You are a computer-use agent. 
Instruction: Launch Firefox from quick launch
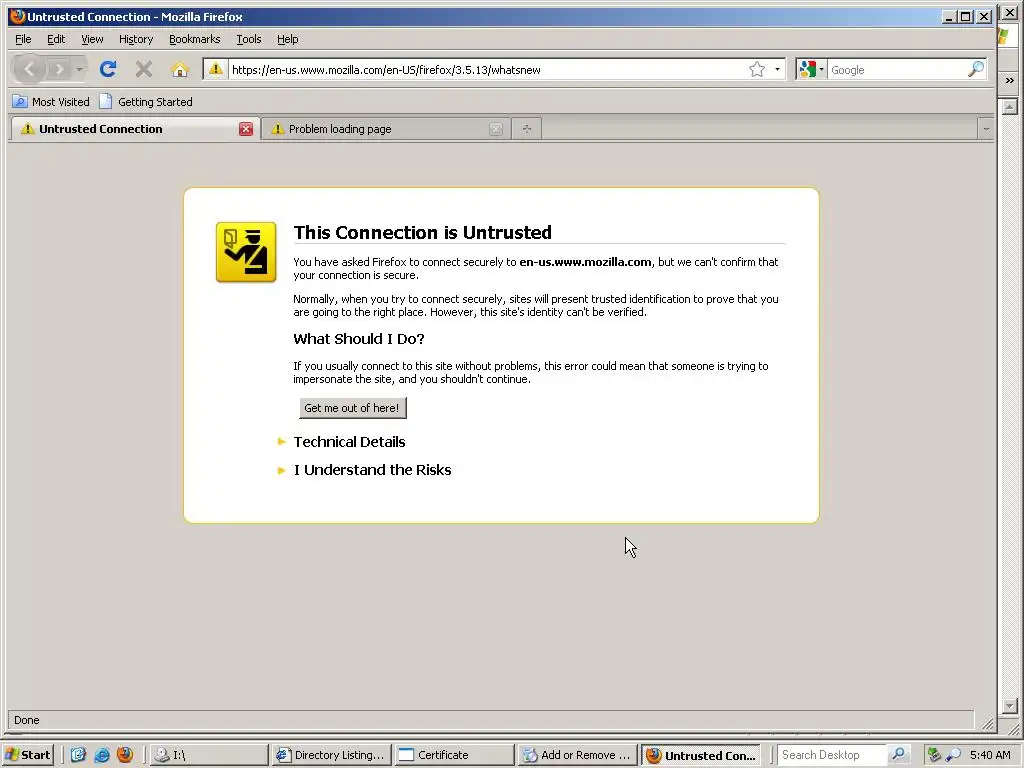125,755
